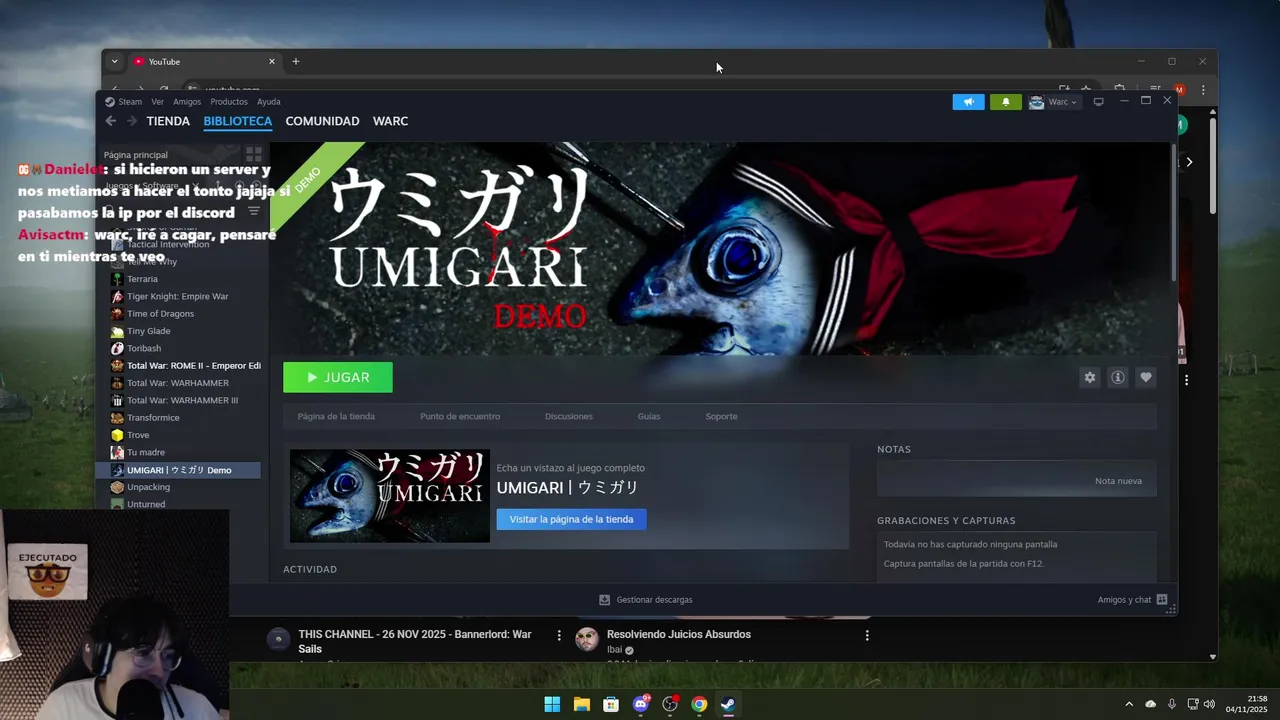Open the Amigos menu
This screenshot has width=1280, height=720.
[x=187, y=102]
